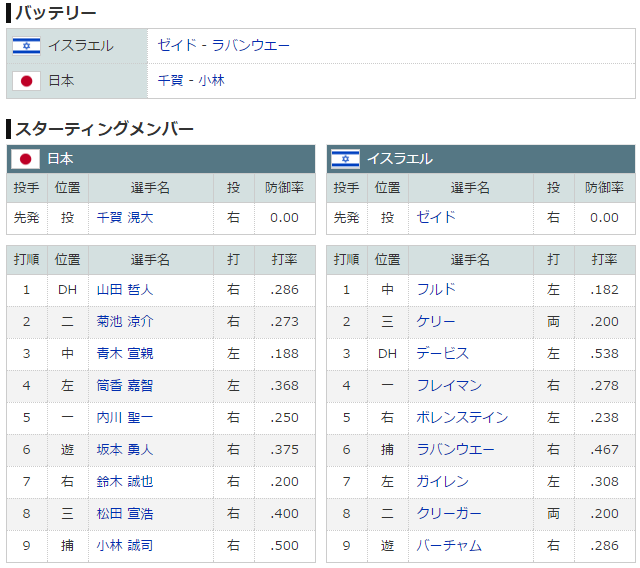Click batting average .467 in ラバンウエー row
The height and width of the screenshot is (568, 640).
[x=604, y=450]
